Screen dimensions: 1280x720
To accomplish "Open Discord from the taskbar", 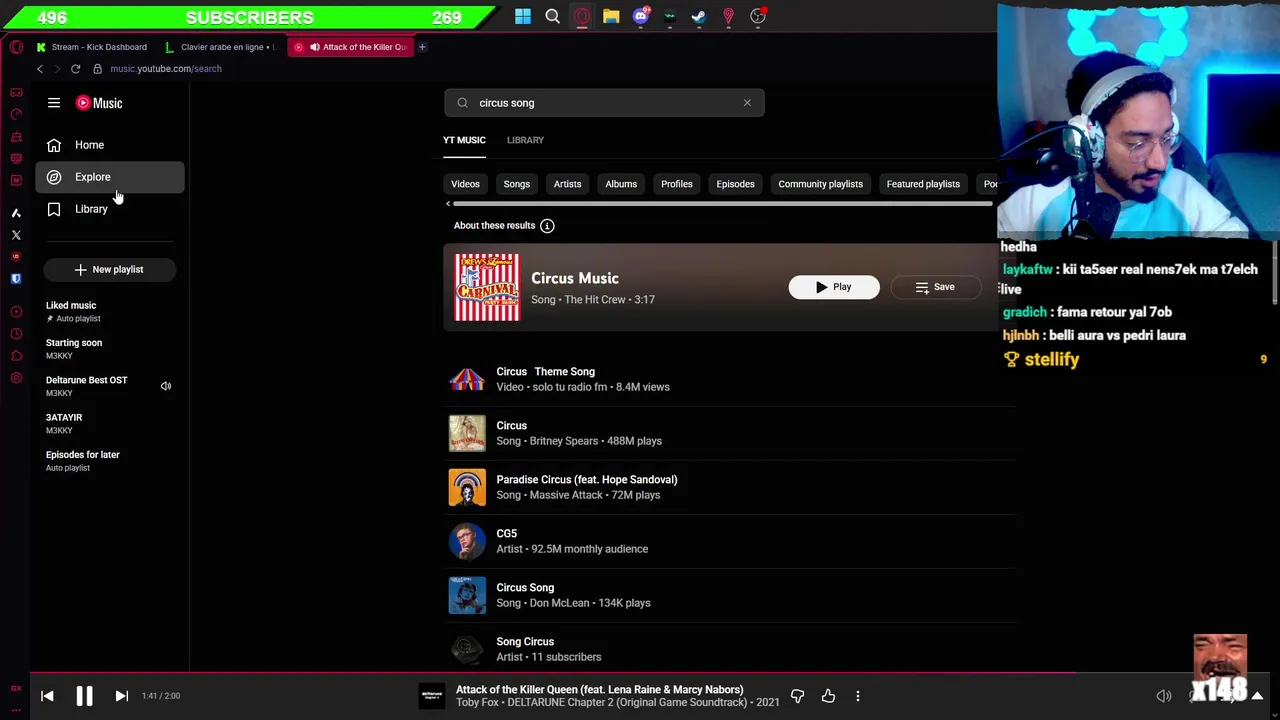I will pos(641,16).
